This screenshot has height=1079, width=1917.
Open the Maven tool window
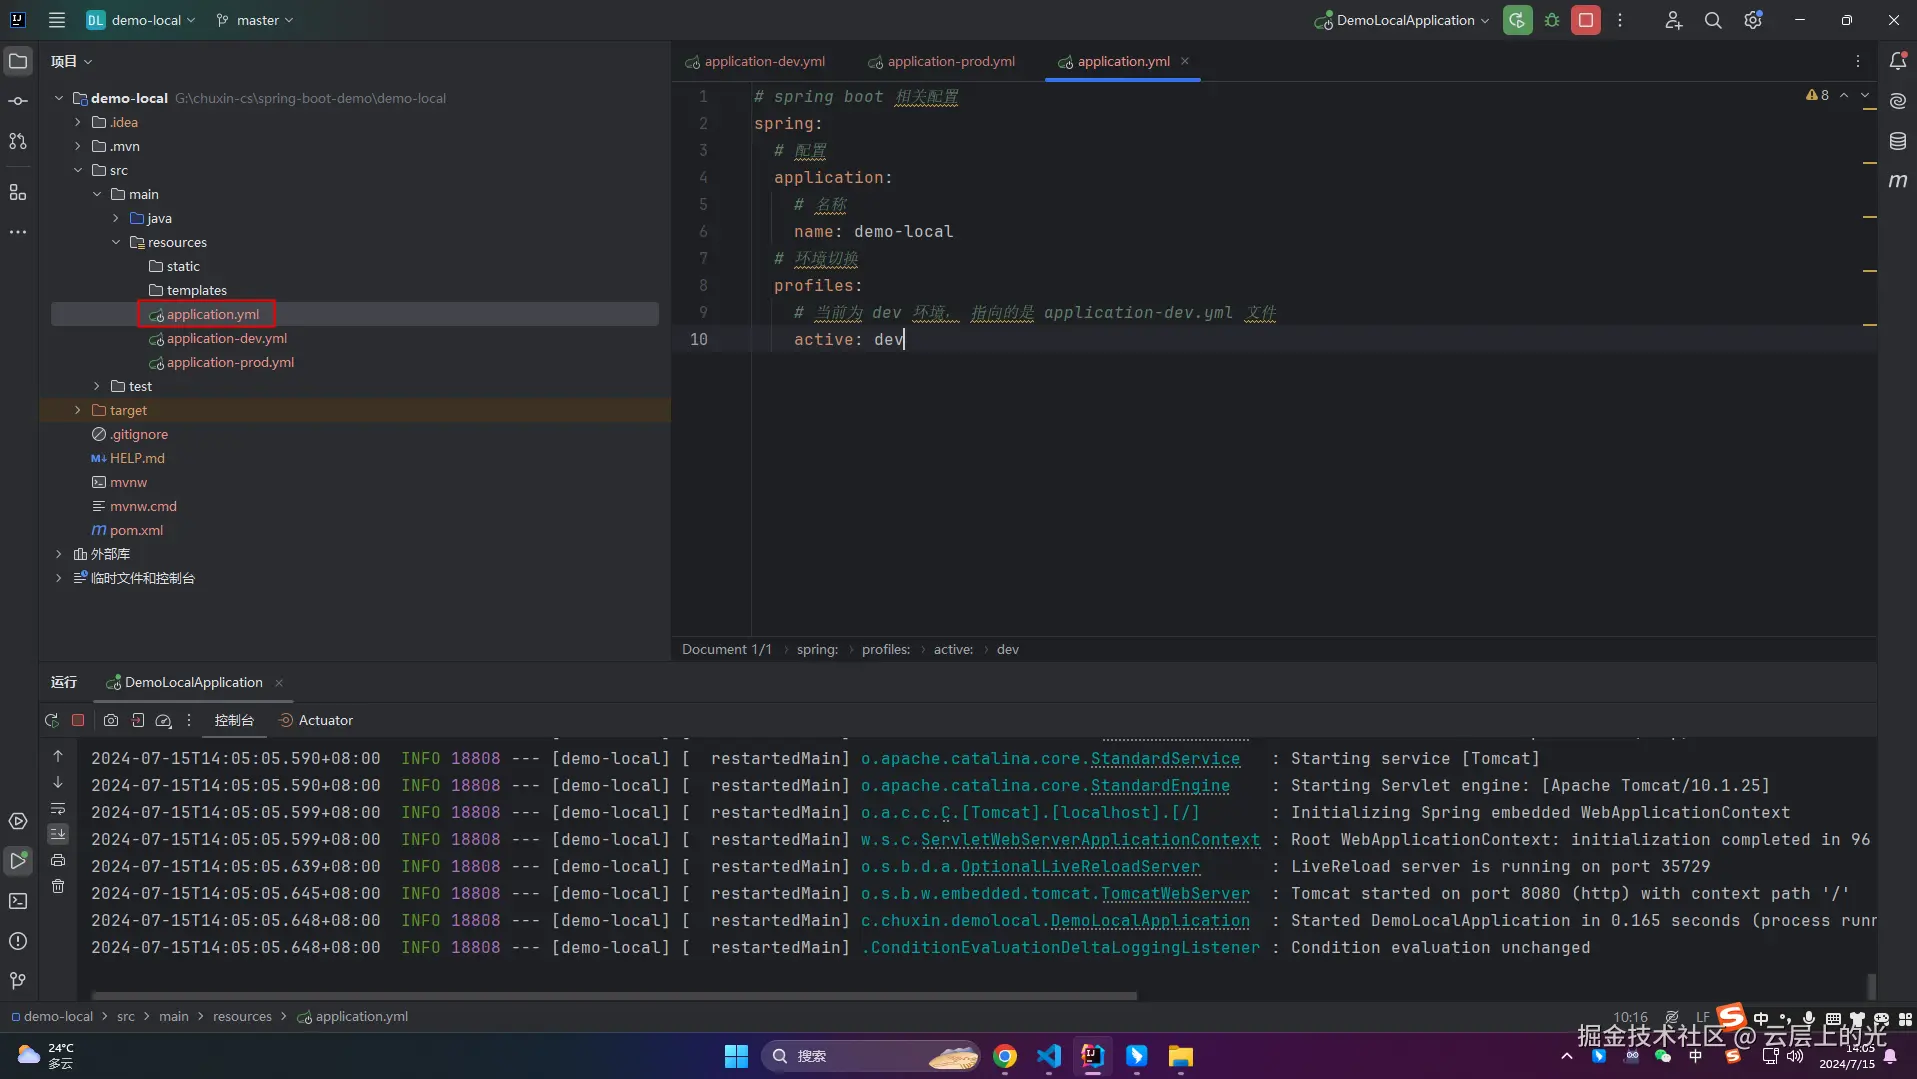click(x=1897, y=181)
